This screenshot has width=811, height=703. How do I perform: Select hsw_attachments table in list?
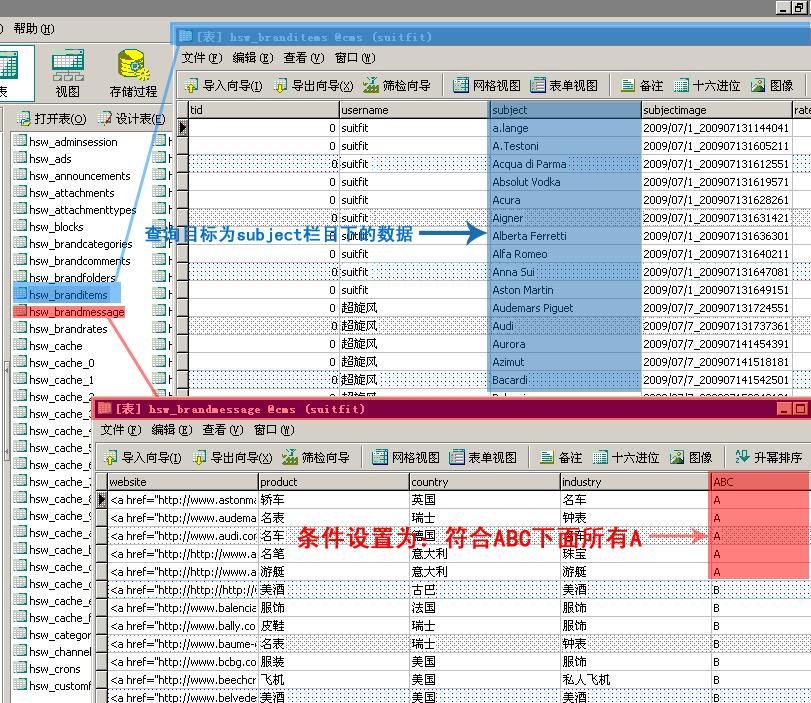point(64,193)
